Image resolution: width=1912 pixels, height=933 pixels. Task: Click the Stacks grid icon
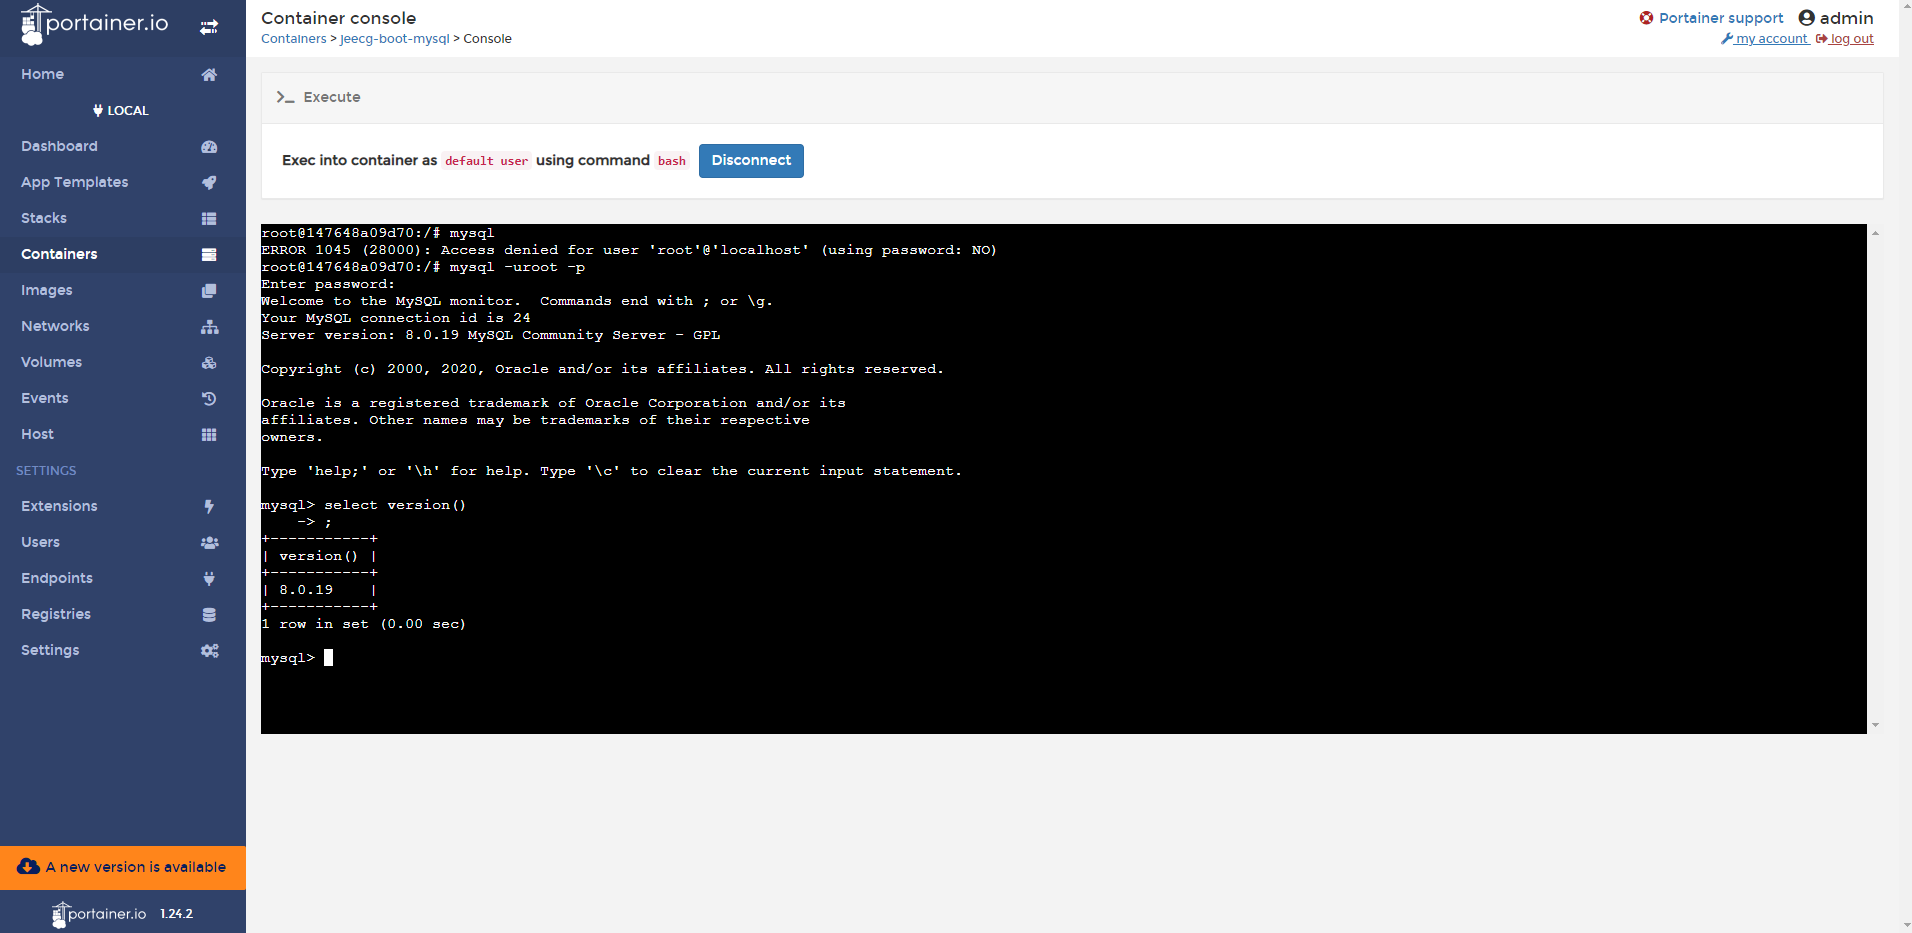pyautogui.click(x=209, y=219)
